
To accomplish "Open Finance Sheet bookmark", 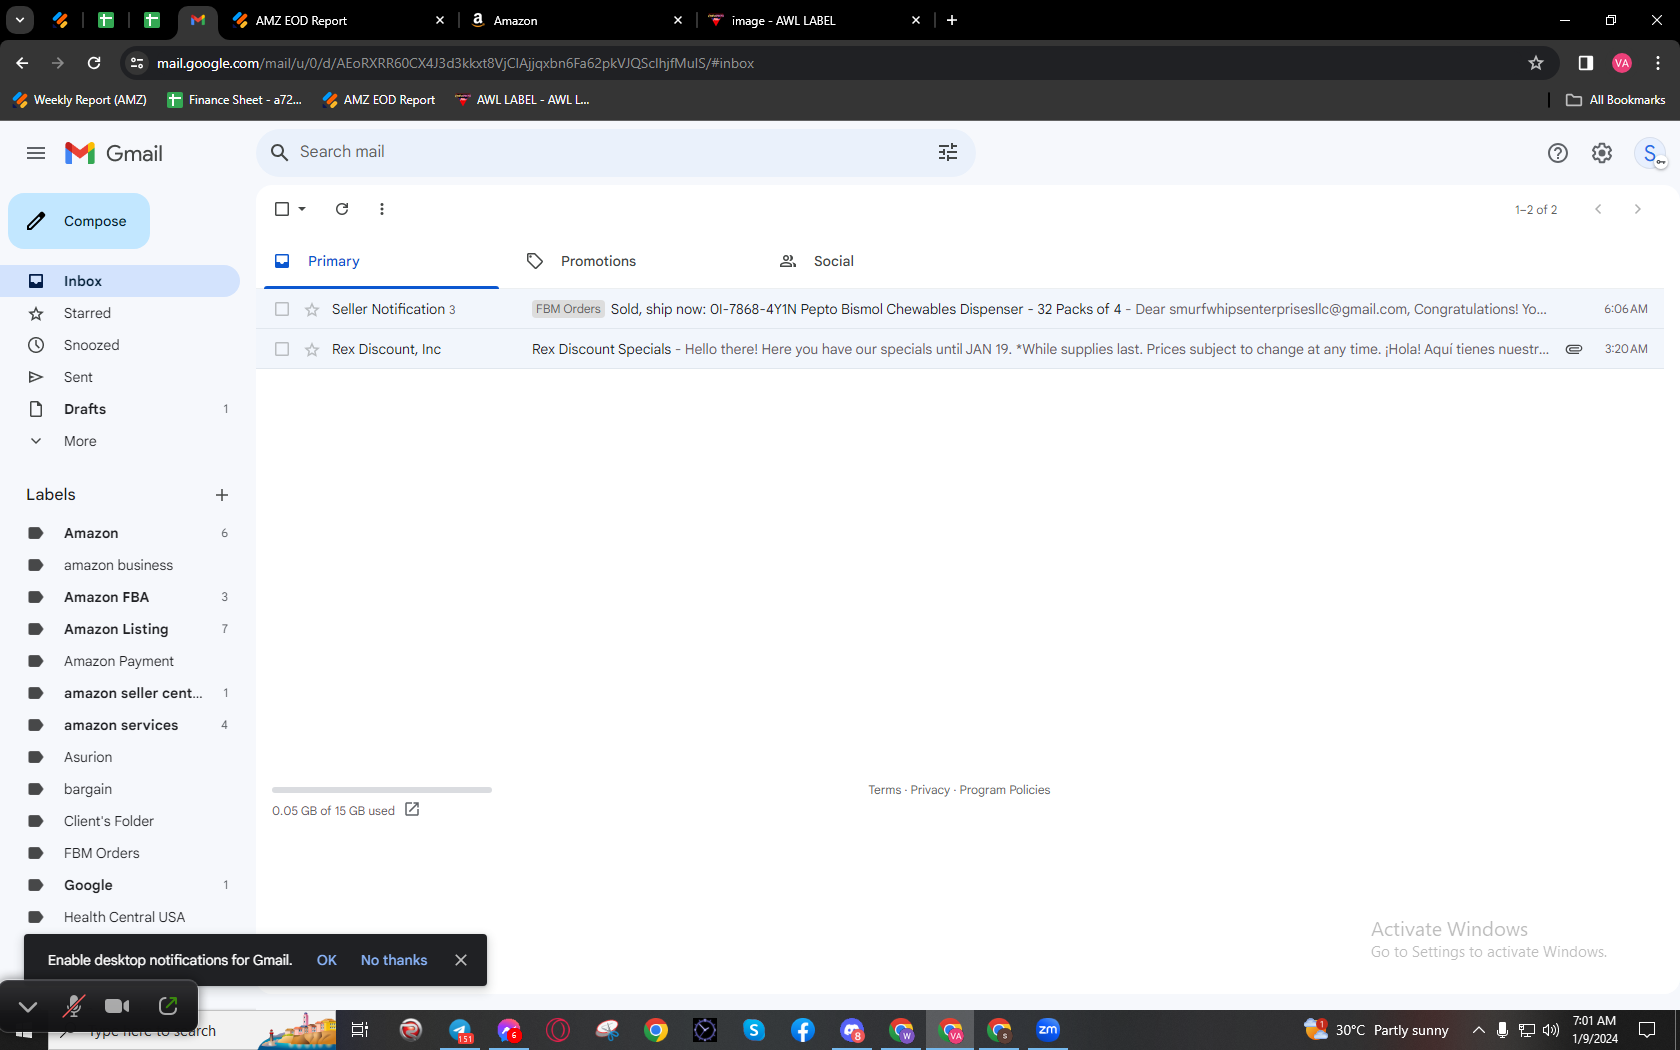I will pyautogui.click(x=234, y=100).
